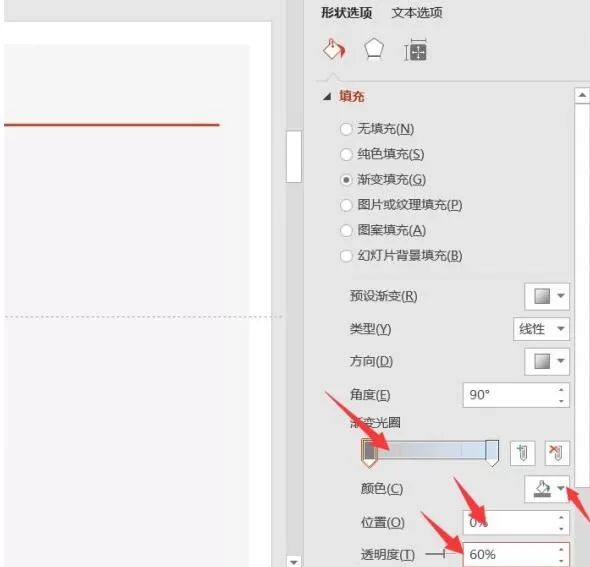Select 幻灯片背景填充 radio option
The width and height of the screenshot is (590, 567).
click(346, 256)
